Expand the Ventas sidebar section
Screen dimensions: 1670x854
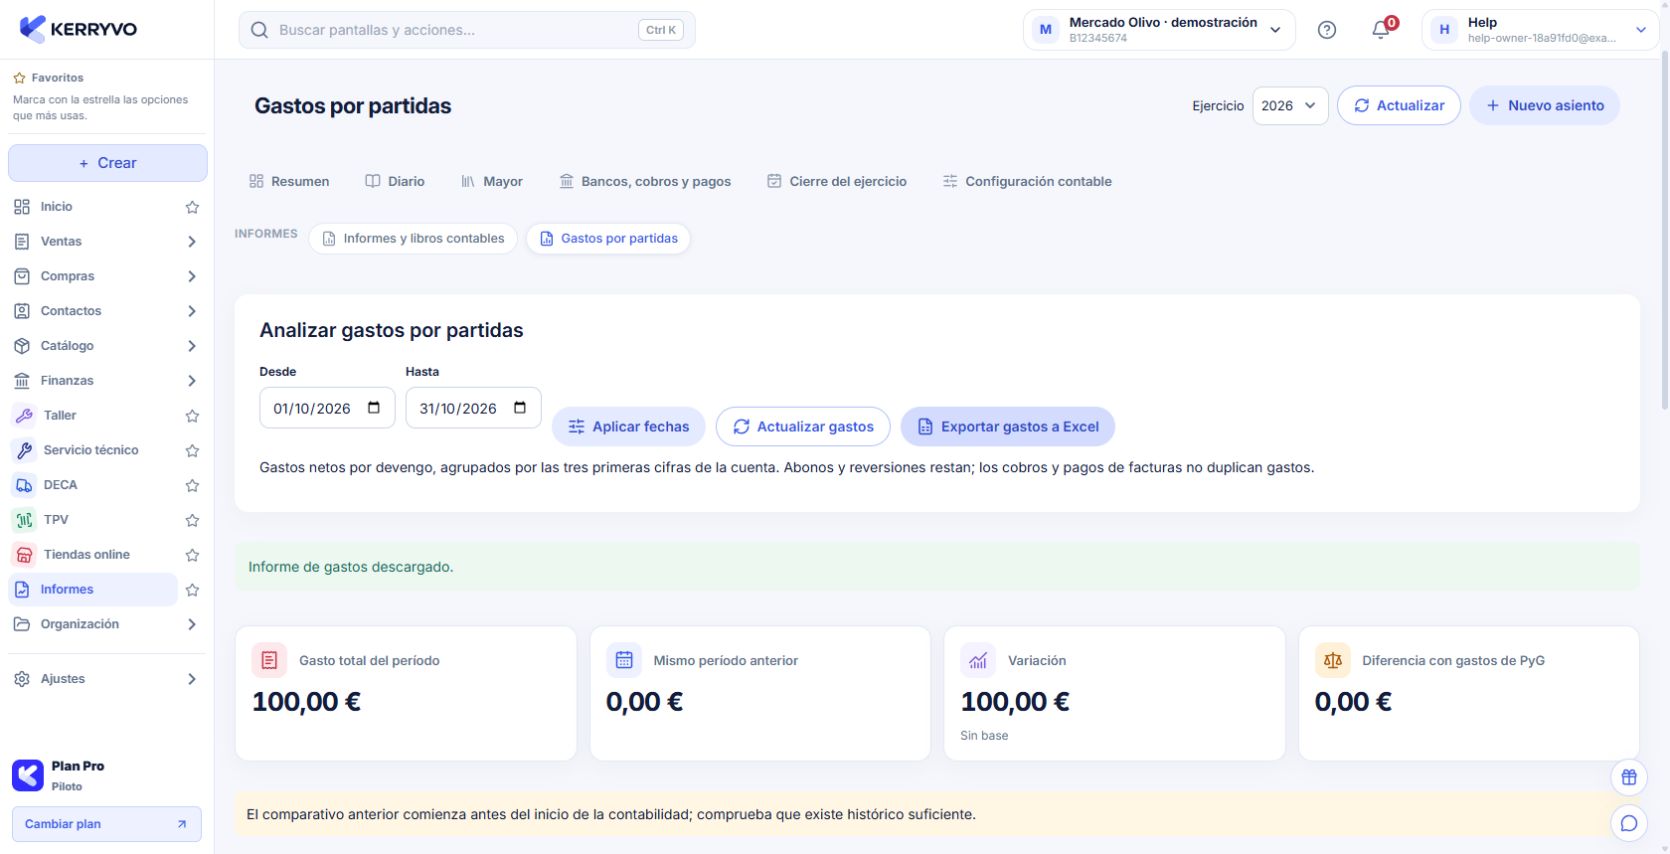[x=107, y=242]
